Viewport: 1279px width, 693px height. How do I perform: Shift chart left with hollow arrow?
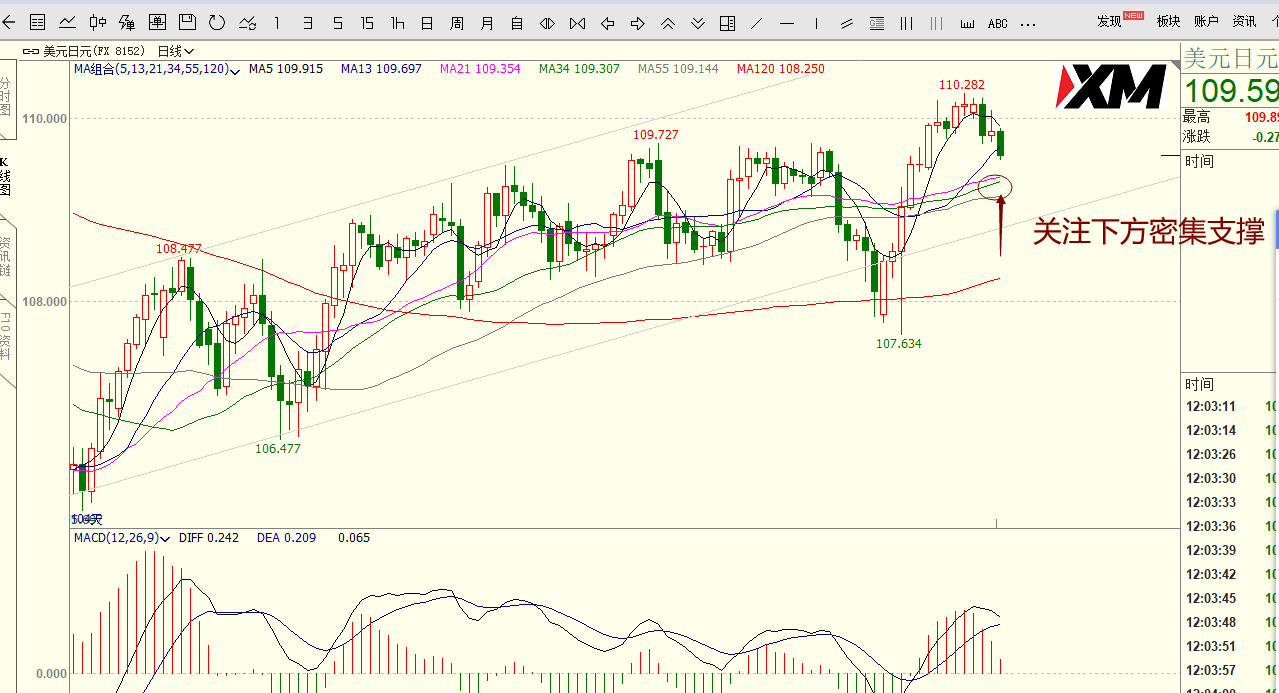[607, 22]
